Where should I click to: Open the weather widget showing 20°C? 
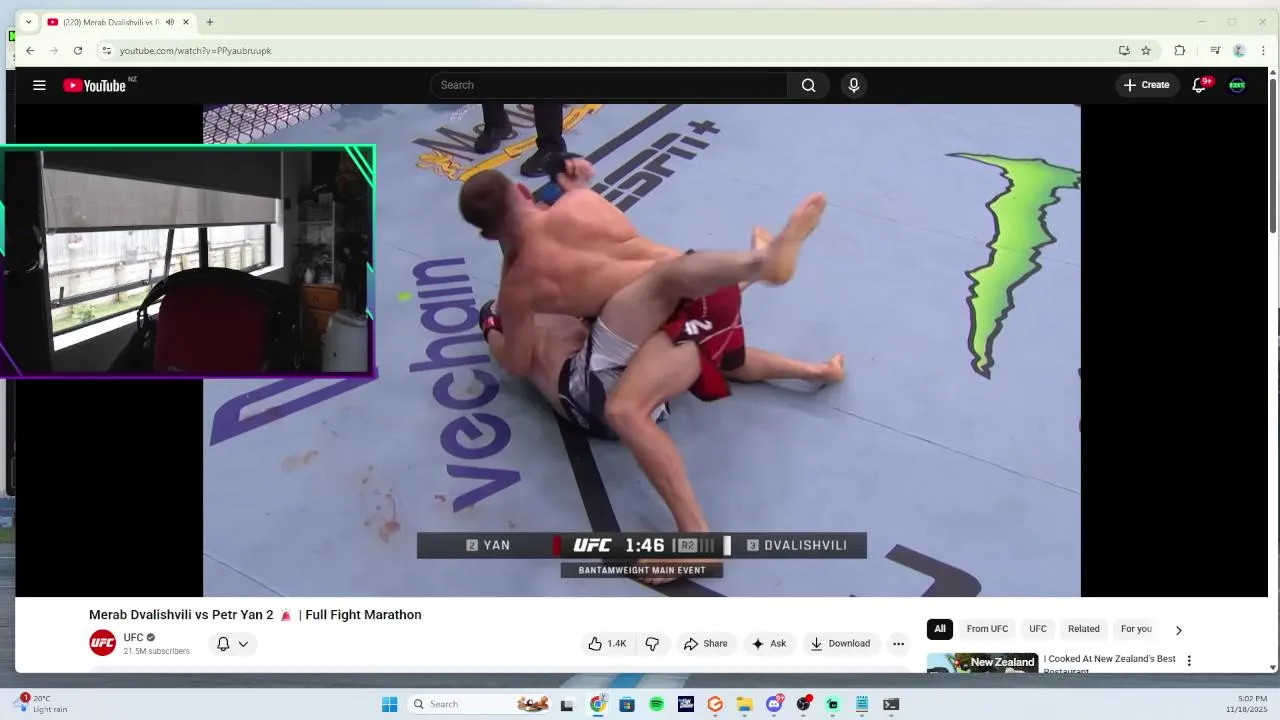[40, 704]
